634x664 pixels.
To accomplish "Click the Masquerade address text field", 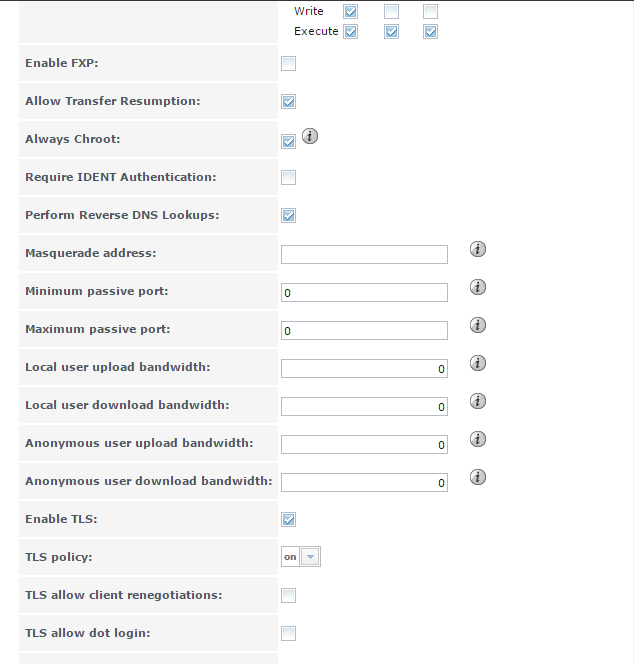I will [x=364, y=254].
